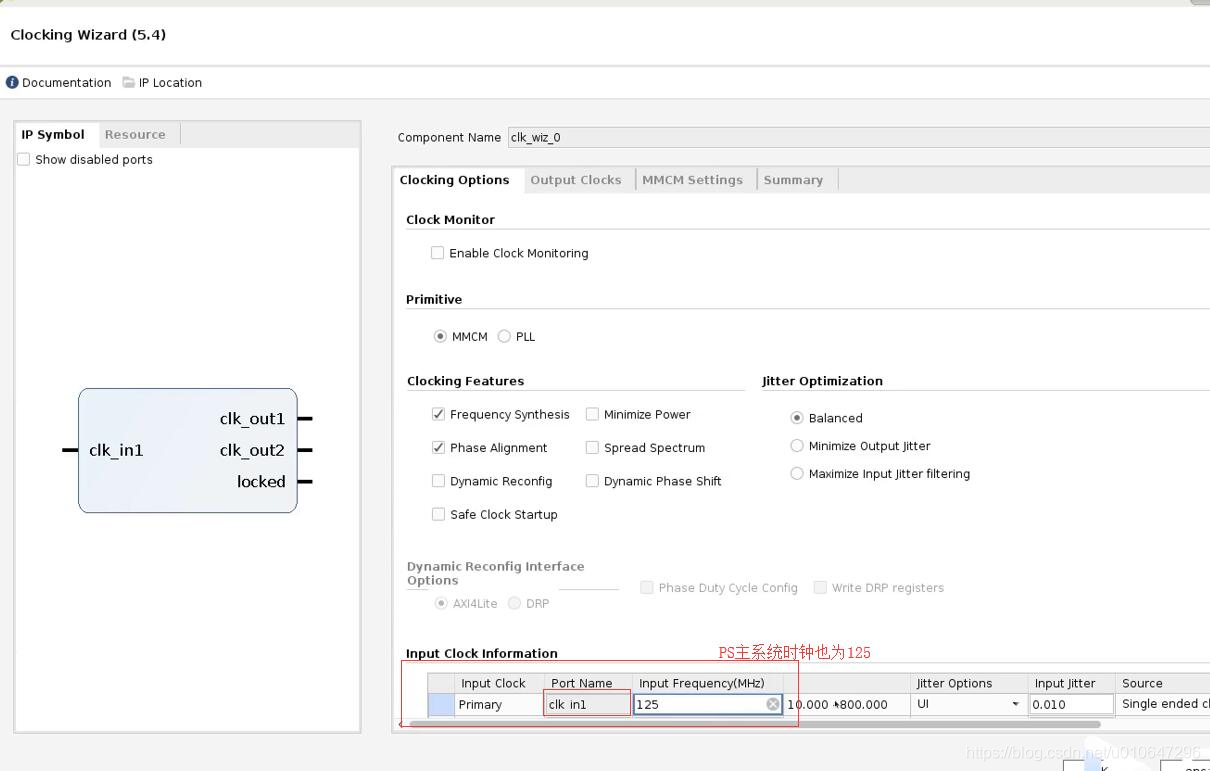Enable Dynamic Reconfig checkbox
This screenshot has width=1210, height=771.
click(x=438, y=481)
